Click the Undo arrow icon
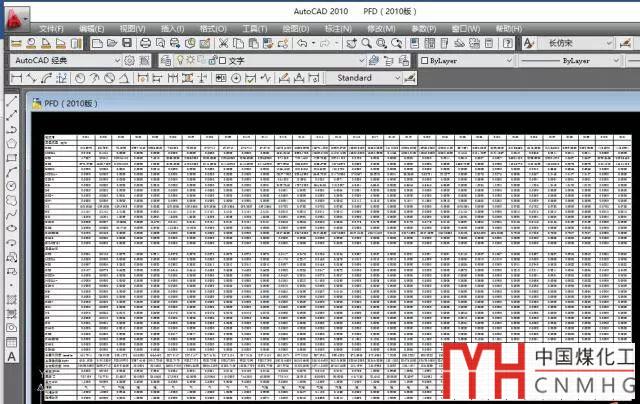640x404 pixels. (x=302, y=43)
